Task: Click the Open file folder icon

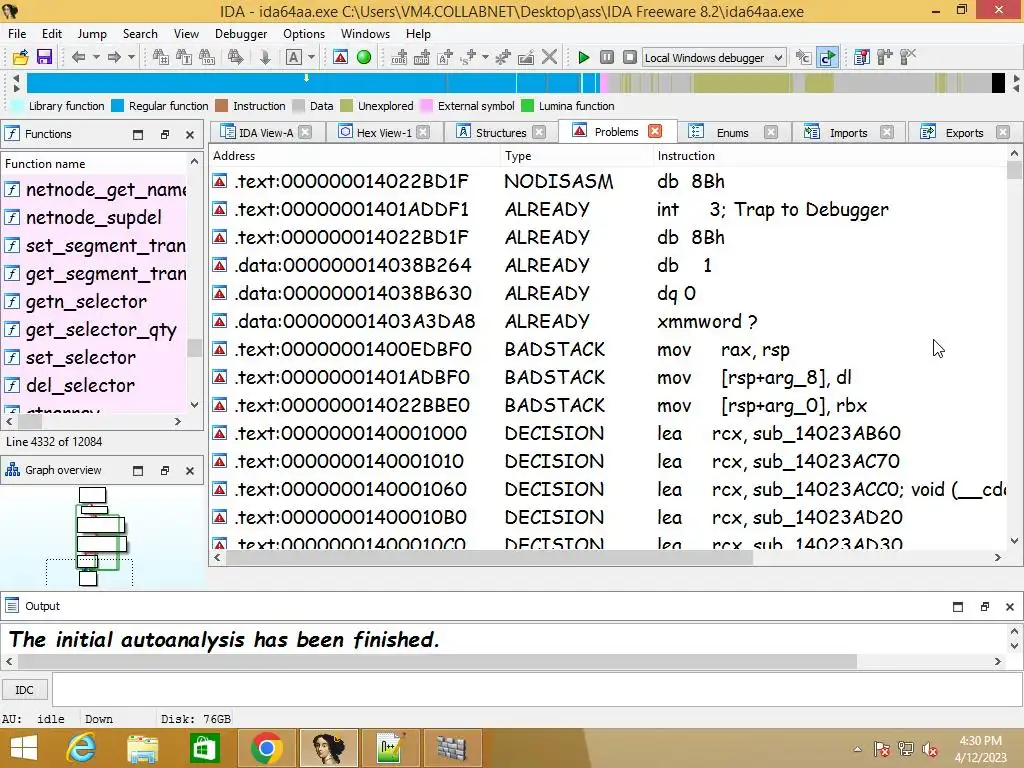Action: [20, 57]
